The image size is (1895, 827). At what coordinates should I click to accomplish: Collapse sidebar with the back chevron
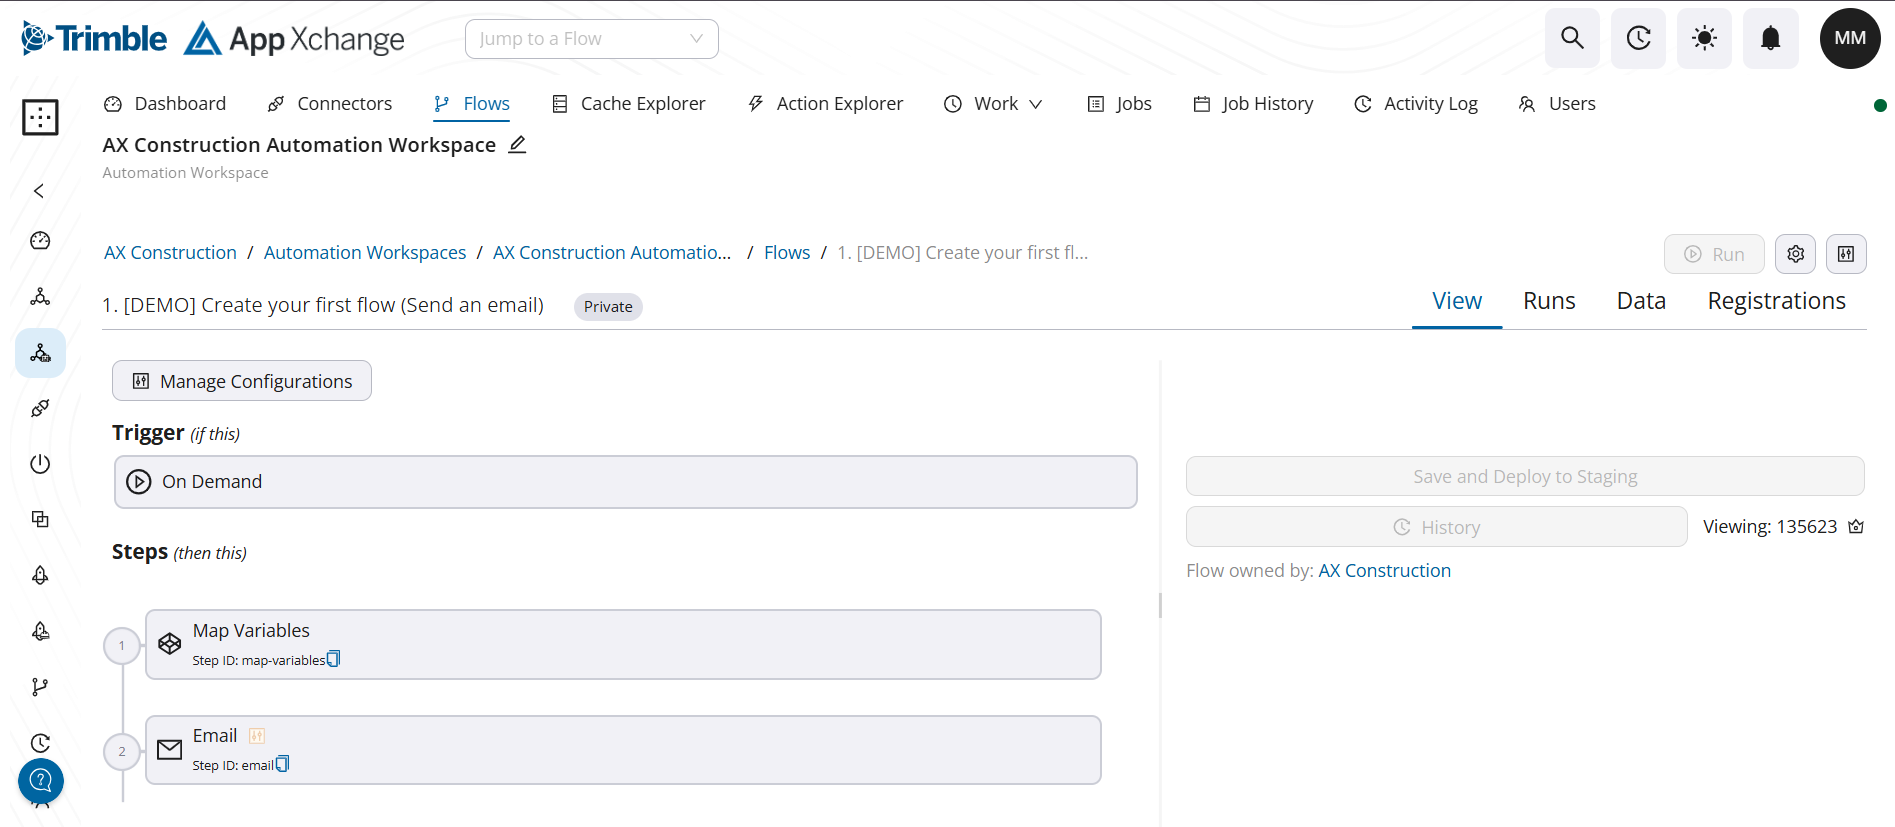tap(39, 191)
